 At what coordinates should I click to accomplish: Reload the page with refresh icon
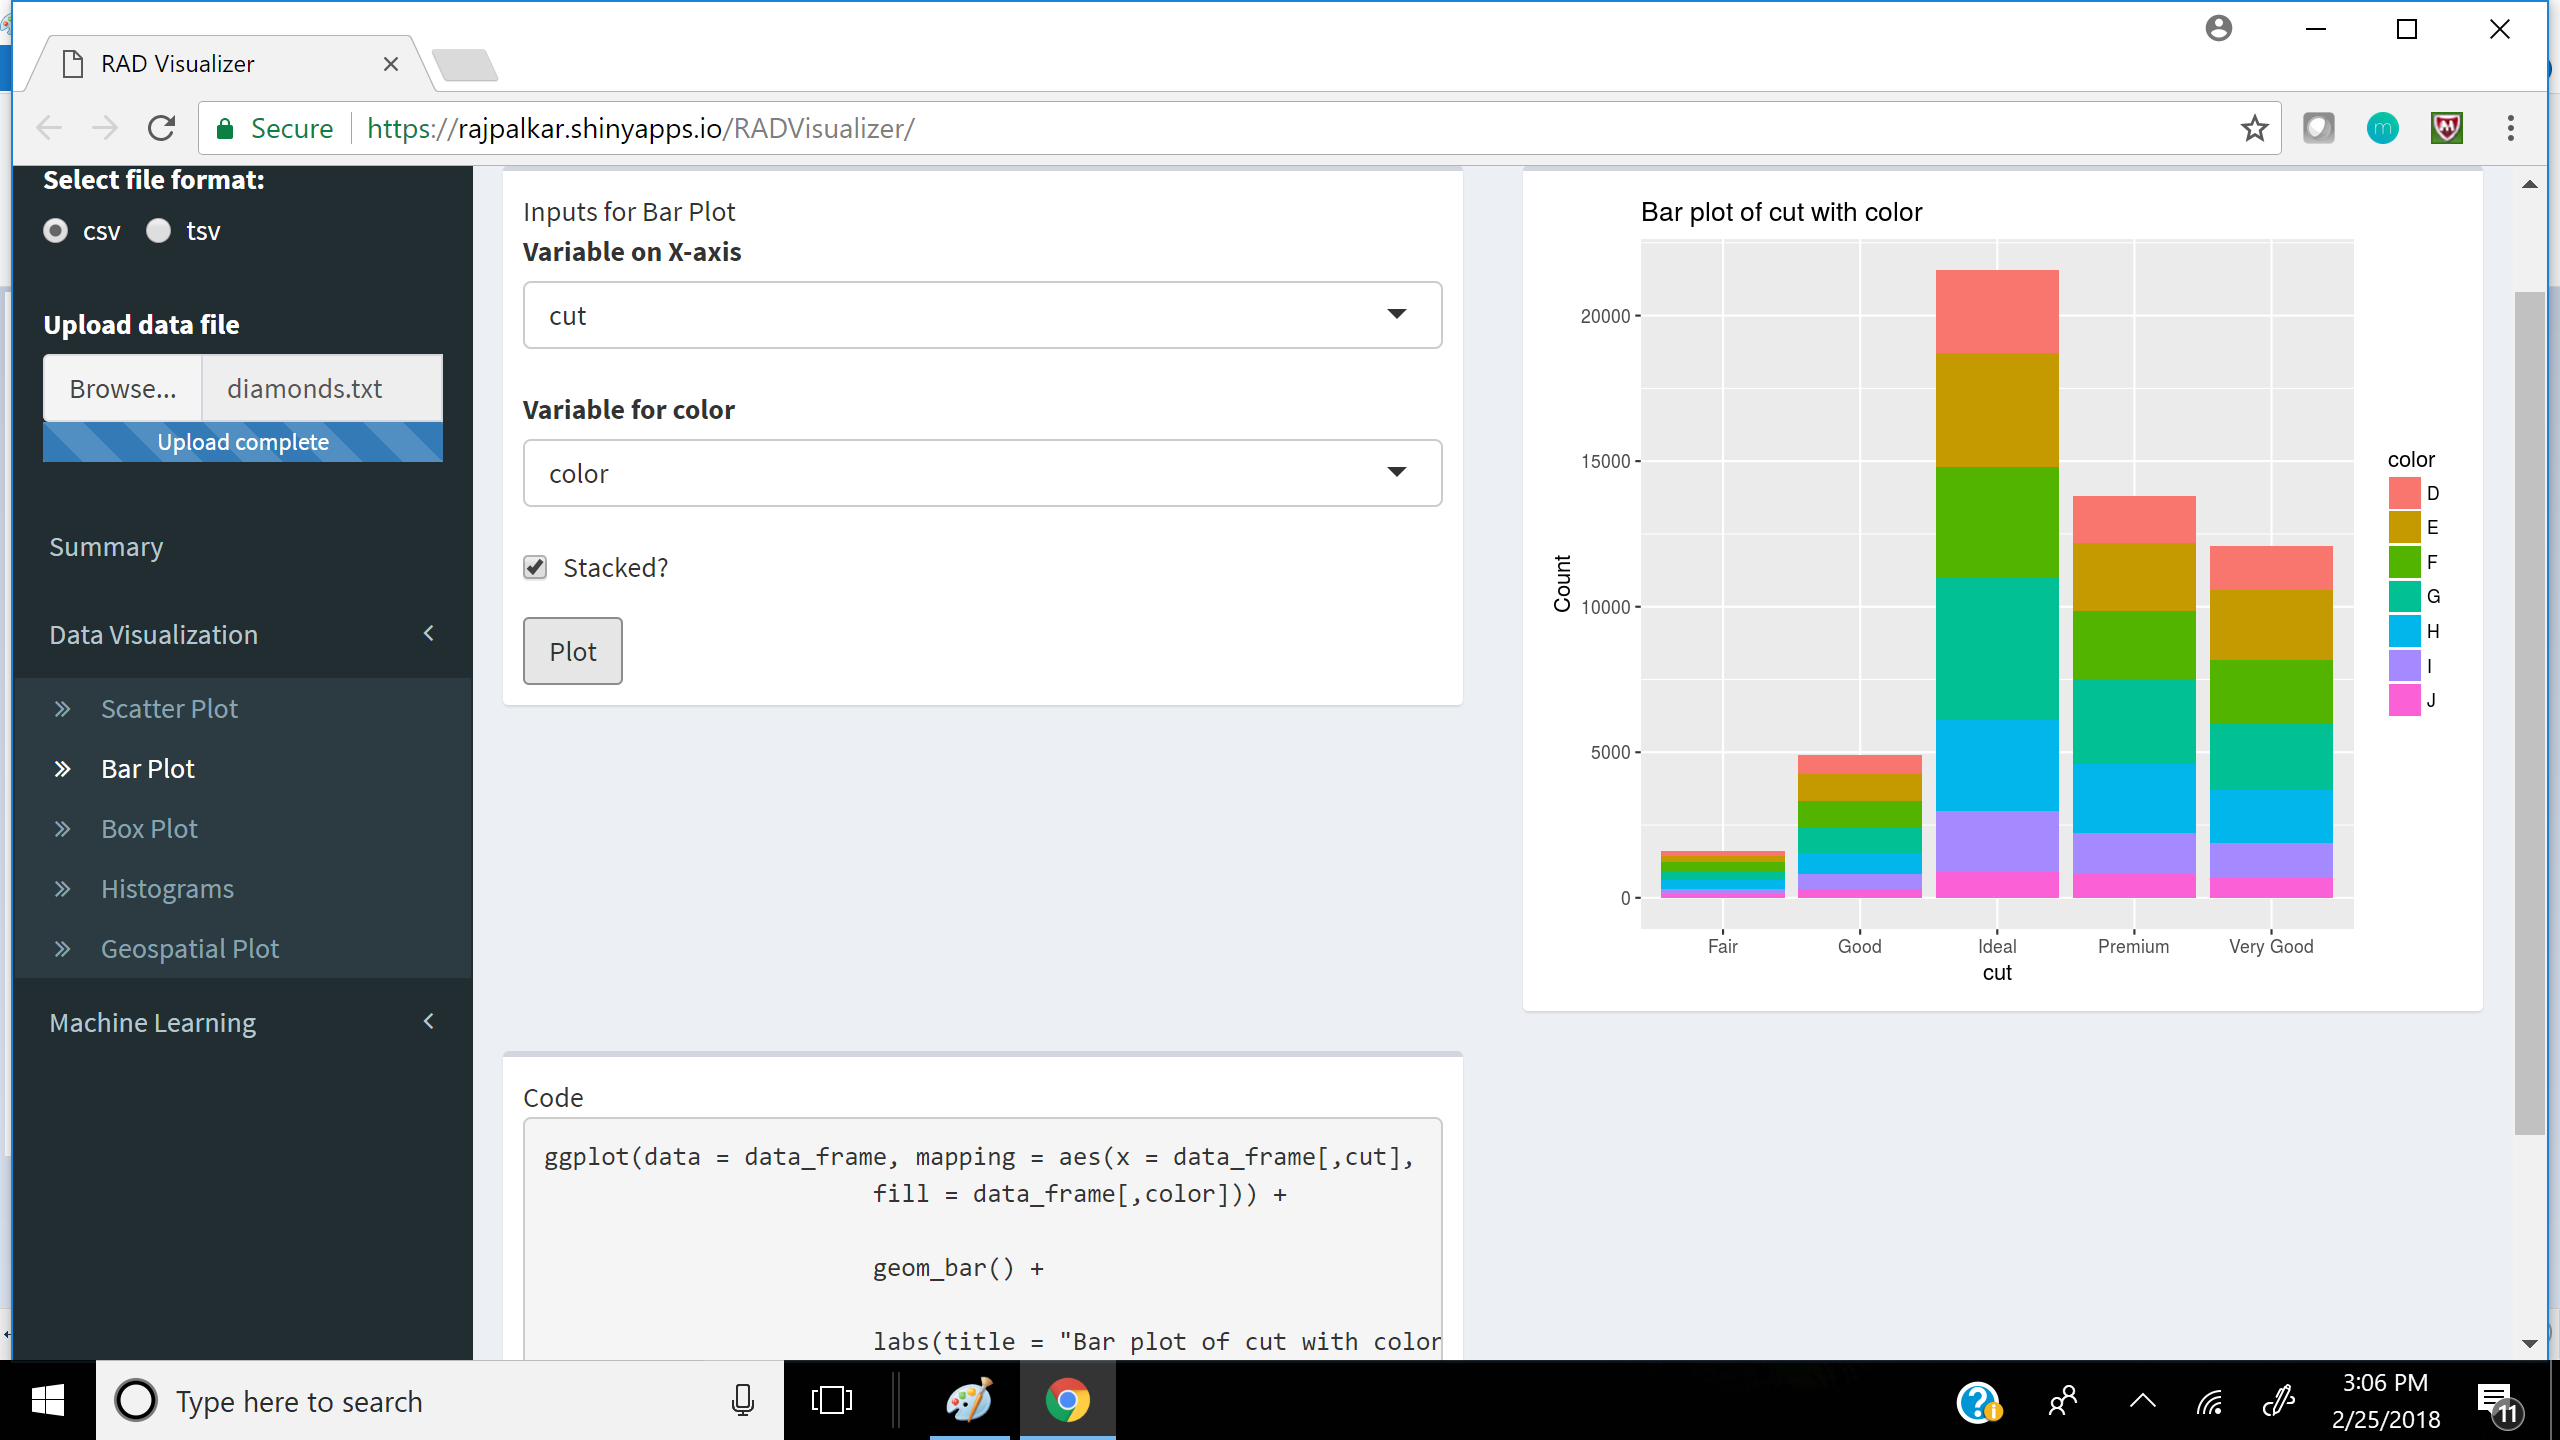tap(161, 128)
